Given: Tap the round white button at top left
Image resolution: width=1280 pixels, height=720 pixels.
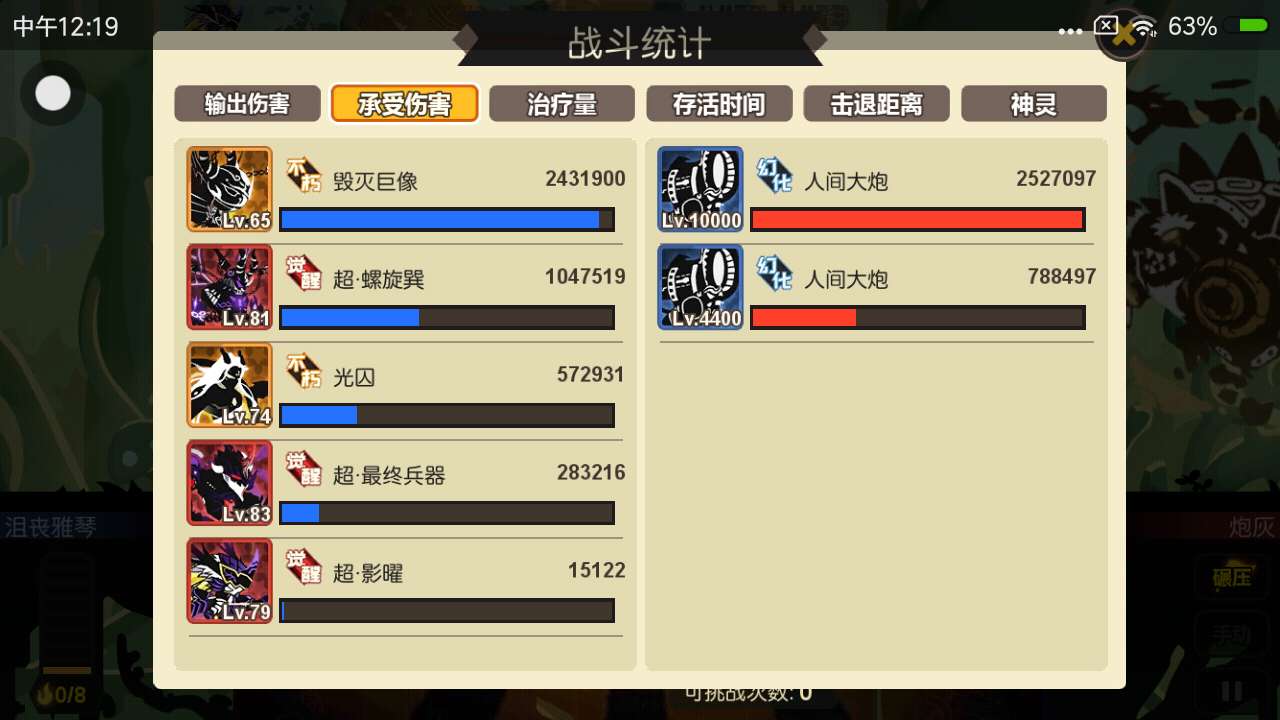Looking at the screenshot, I should point(53,93).
